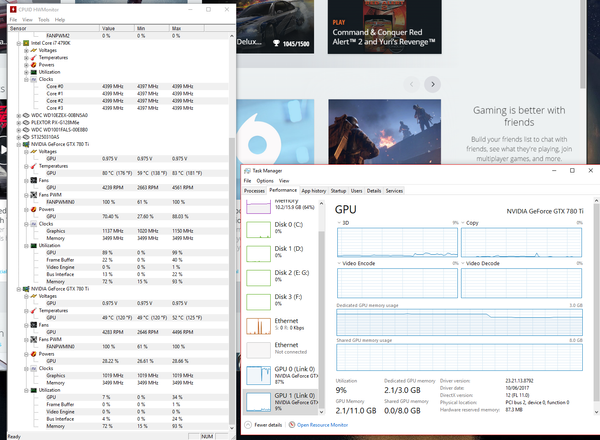Collapse Clocks under Intel Core i7
This screenshot has width=600, height=440.
pos(26,80)
